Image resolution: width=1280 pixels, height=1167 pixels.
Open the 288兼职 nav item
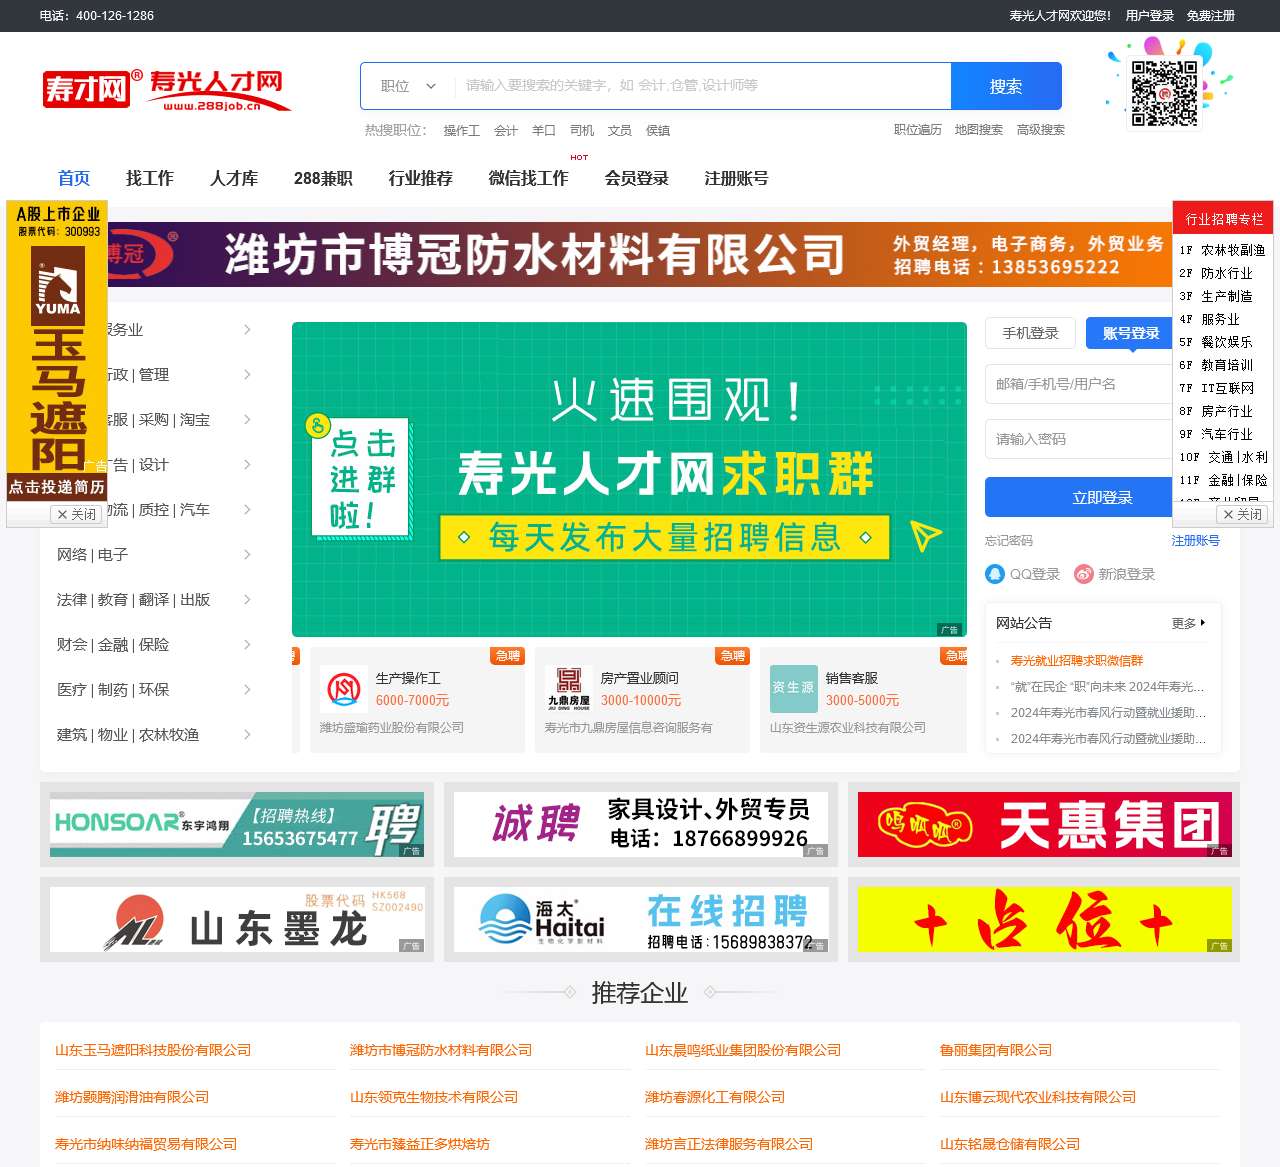(323, 178)
